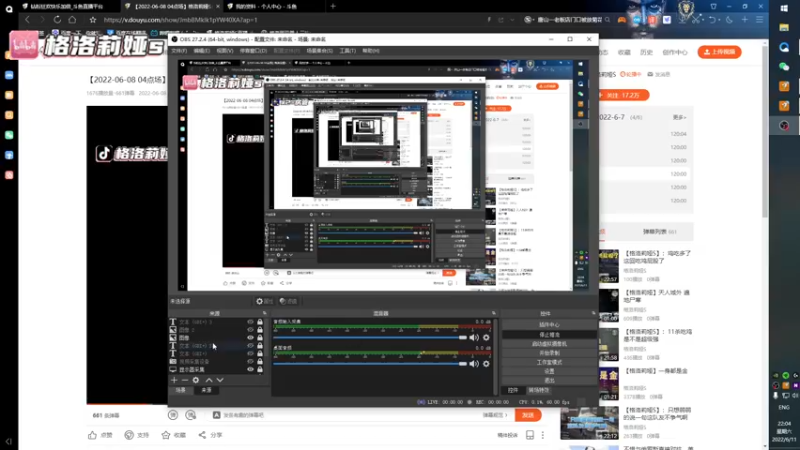Viewport: 800px width, 450px height.
Task: Click the 属性 gear button above the sources panel
Action: 265,302
